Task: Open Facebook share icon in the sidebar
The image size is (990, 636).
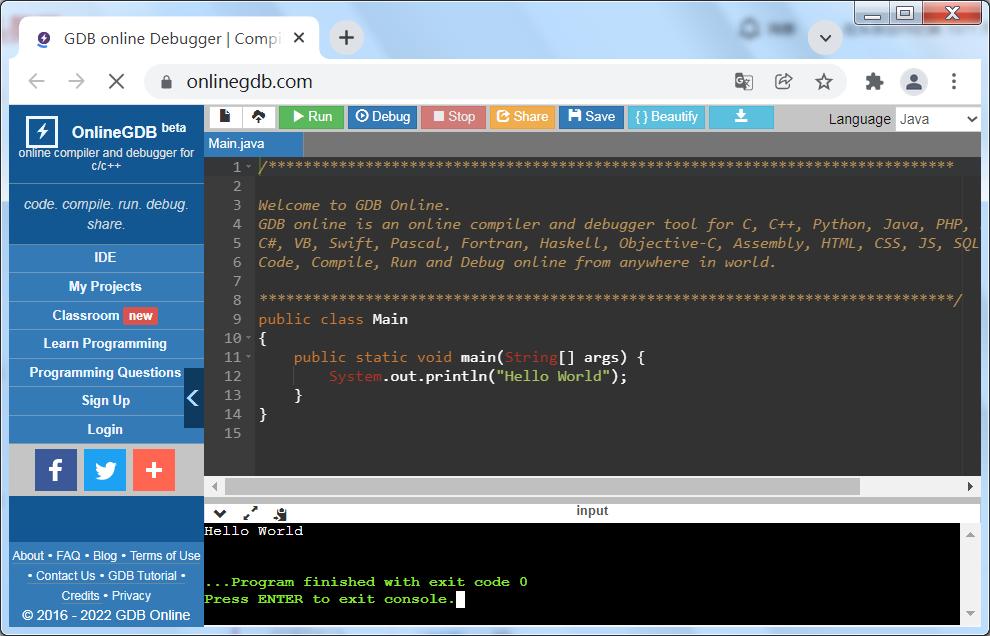Action: [x=56, y=470]
